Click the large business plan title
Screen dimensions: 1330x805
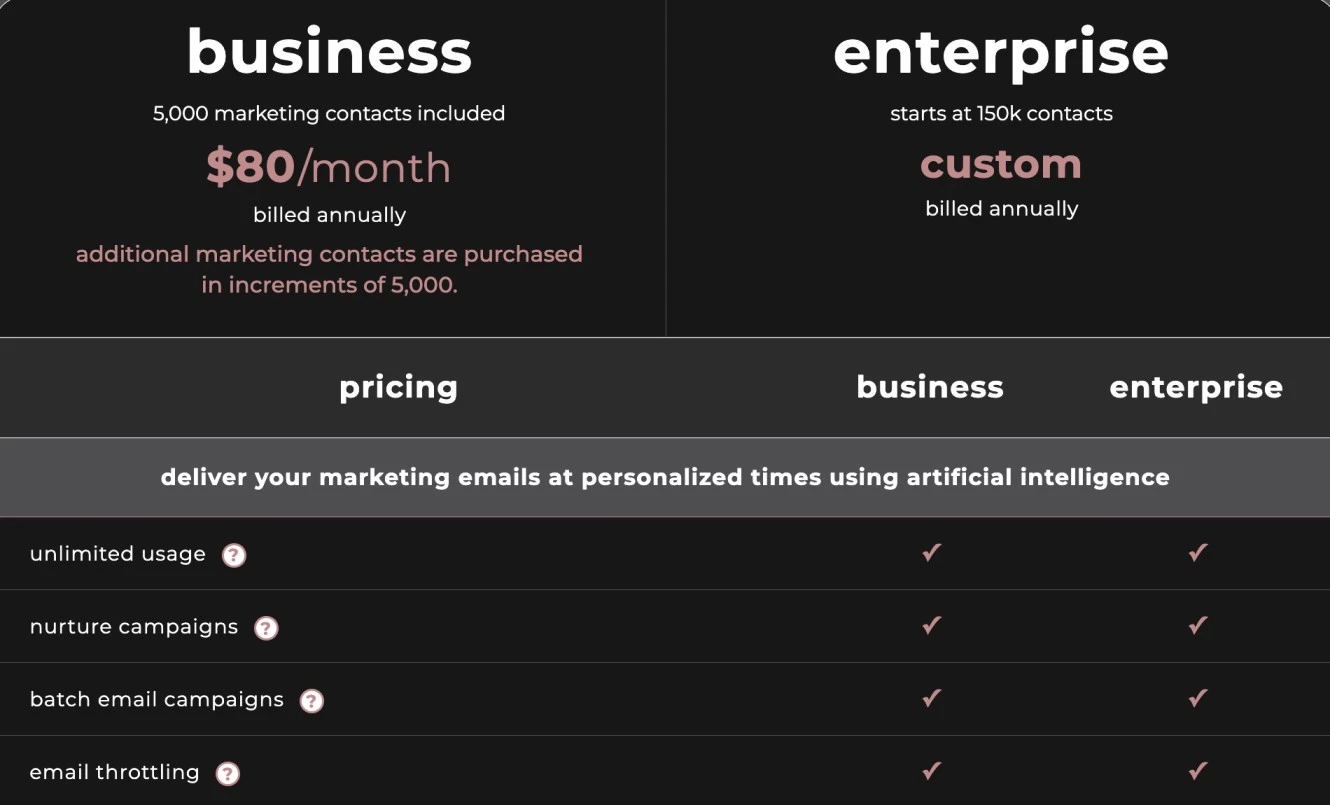click(329, 51)
